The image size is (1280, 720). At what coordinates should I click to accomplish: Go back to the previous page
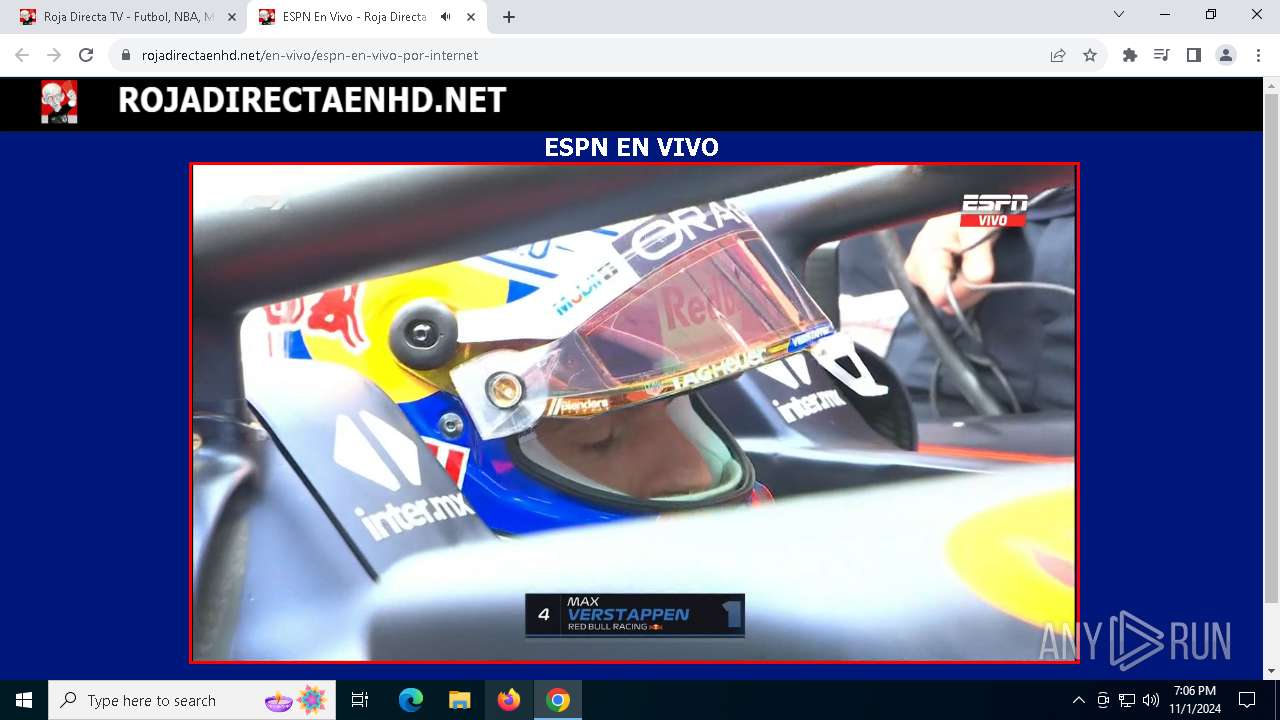coord(22,56)
